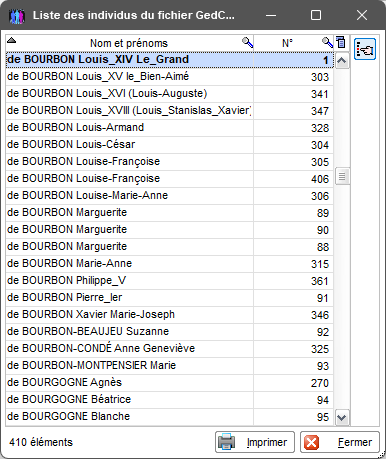The image size is (386, 459).
Task: Click number cell 306
Action: [294, 196]
